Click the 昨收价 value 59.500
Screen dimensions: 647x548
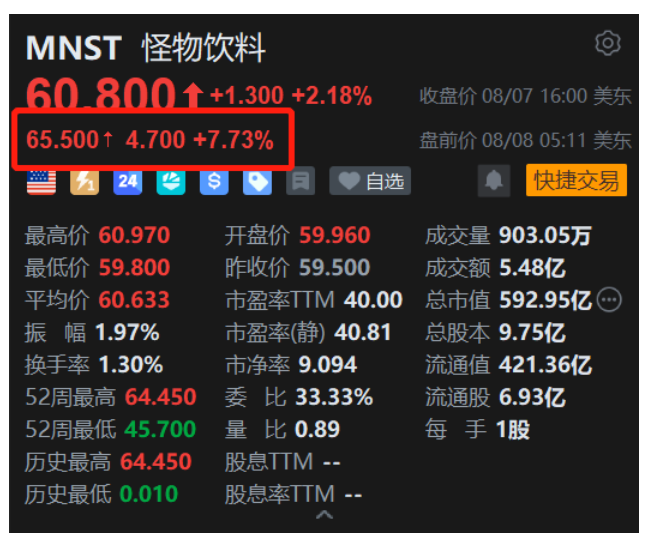[335, 267]
